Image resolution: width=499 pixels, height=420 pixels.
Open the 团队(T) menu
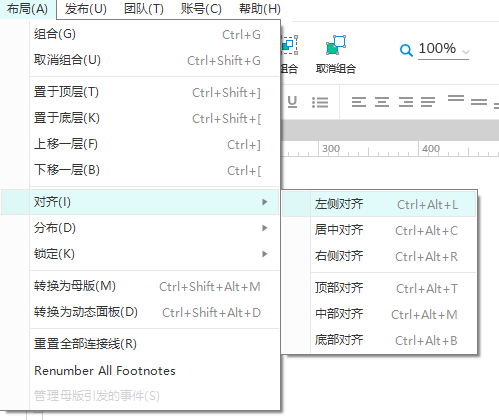pyautogui.click(x=144, y=9)
